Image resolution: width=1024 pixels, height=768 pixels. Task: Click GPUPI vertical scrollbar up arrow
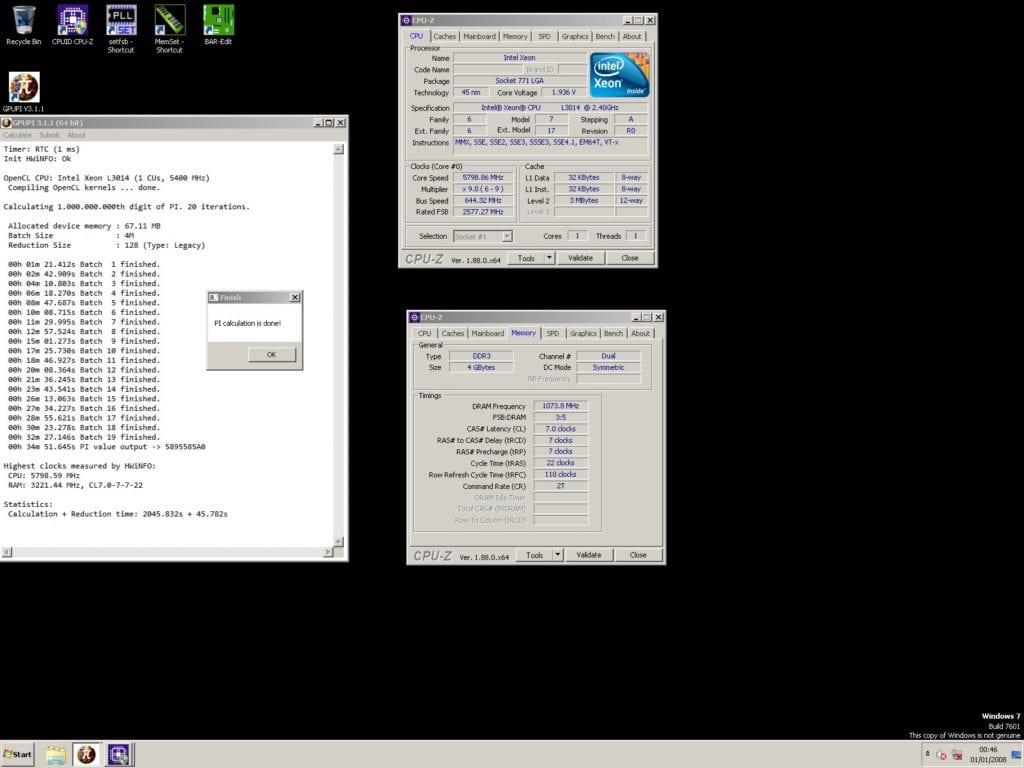[x=338, y=150]
